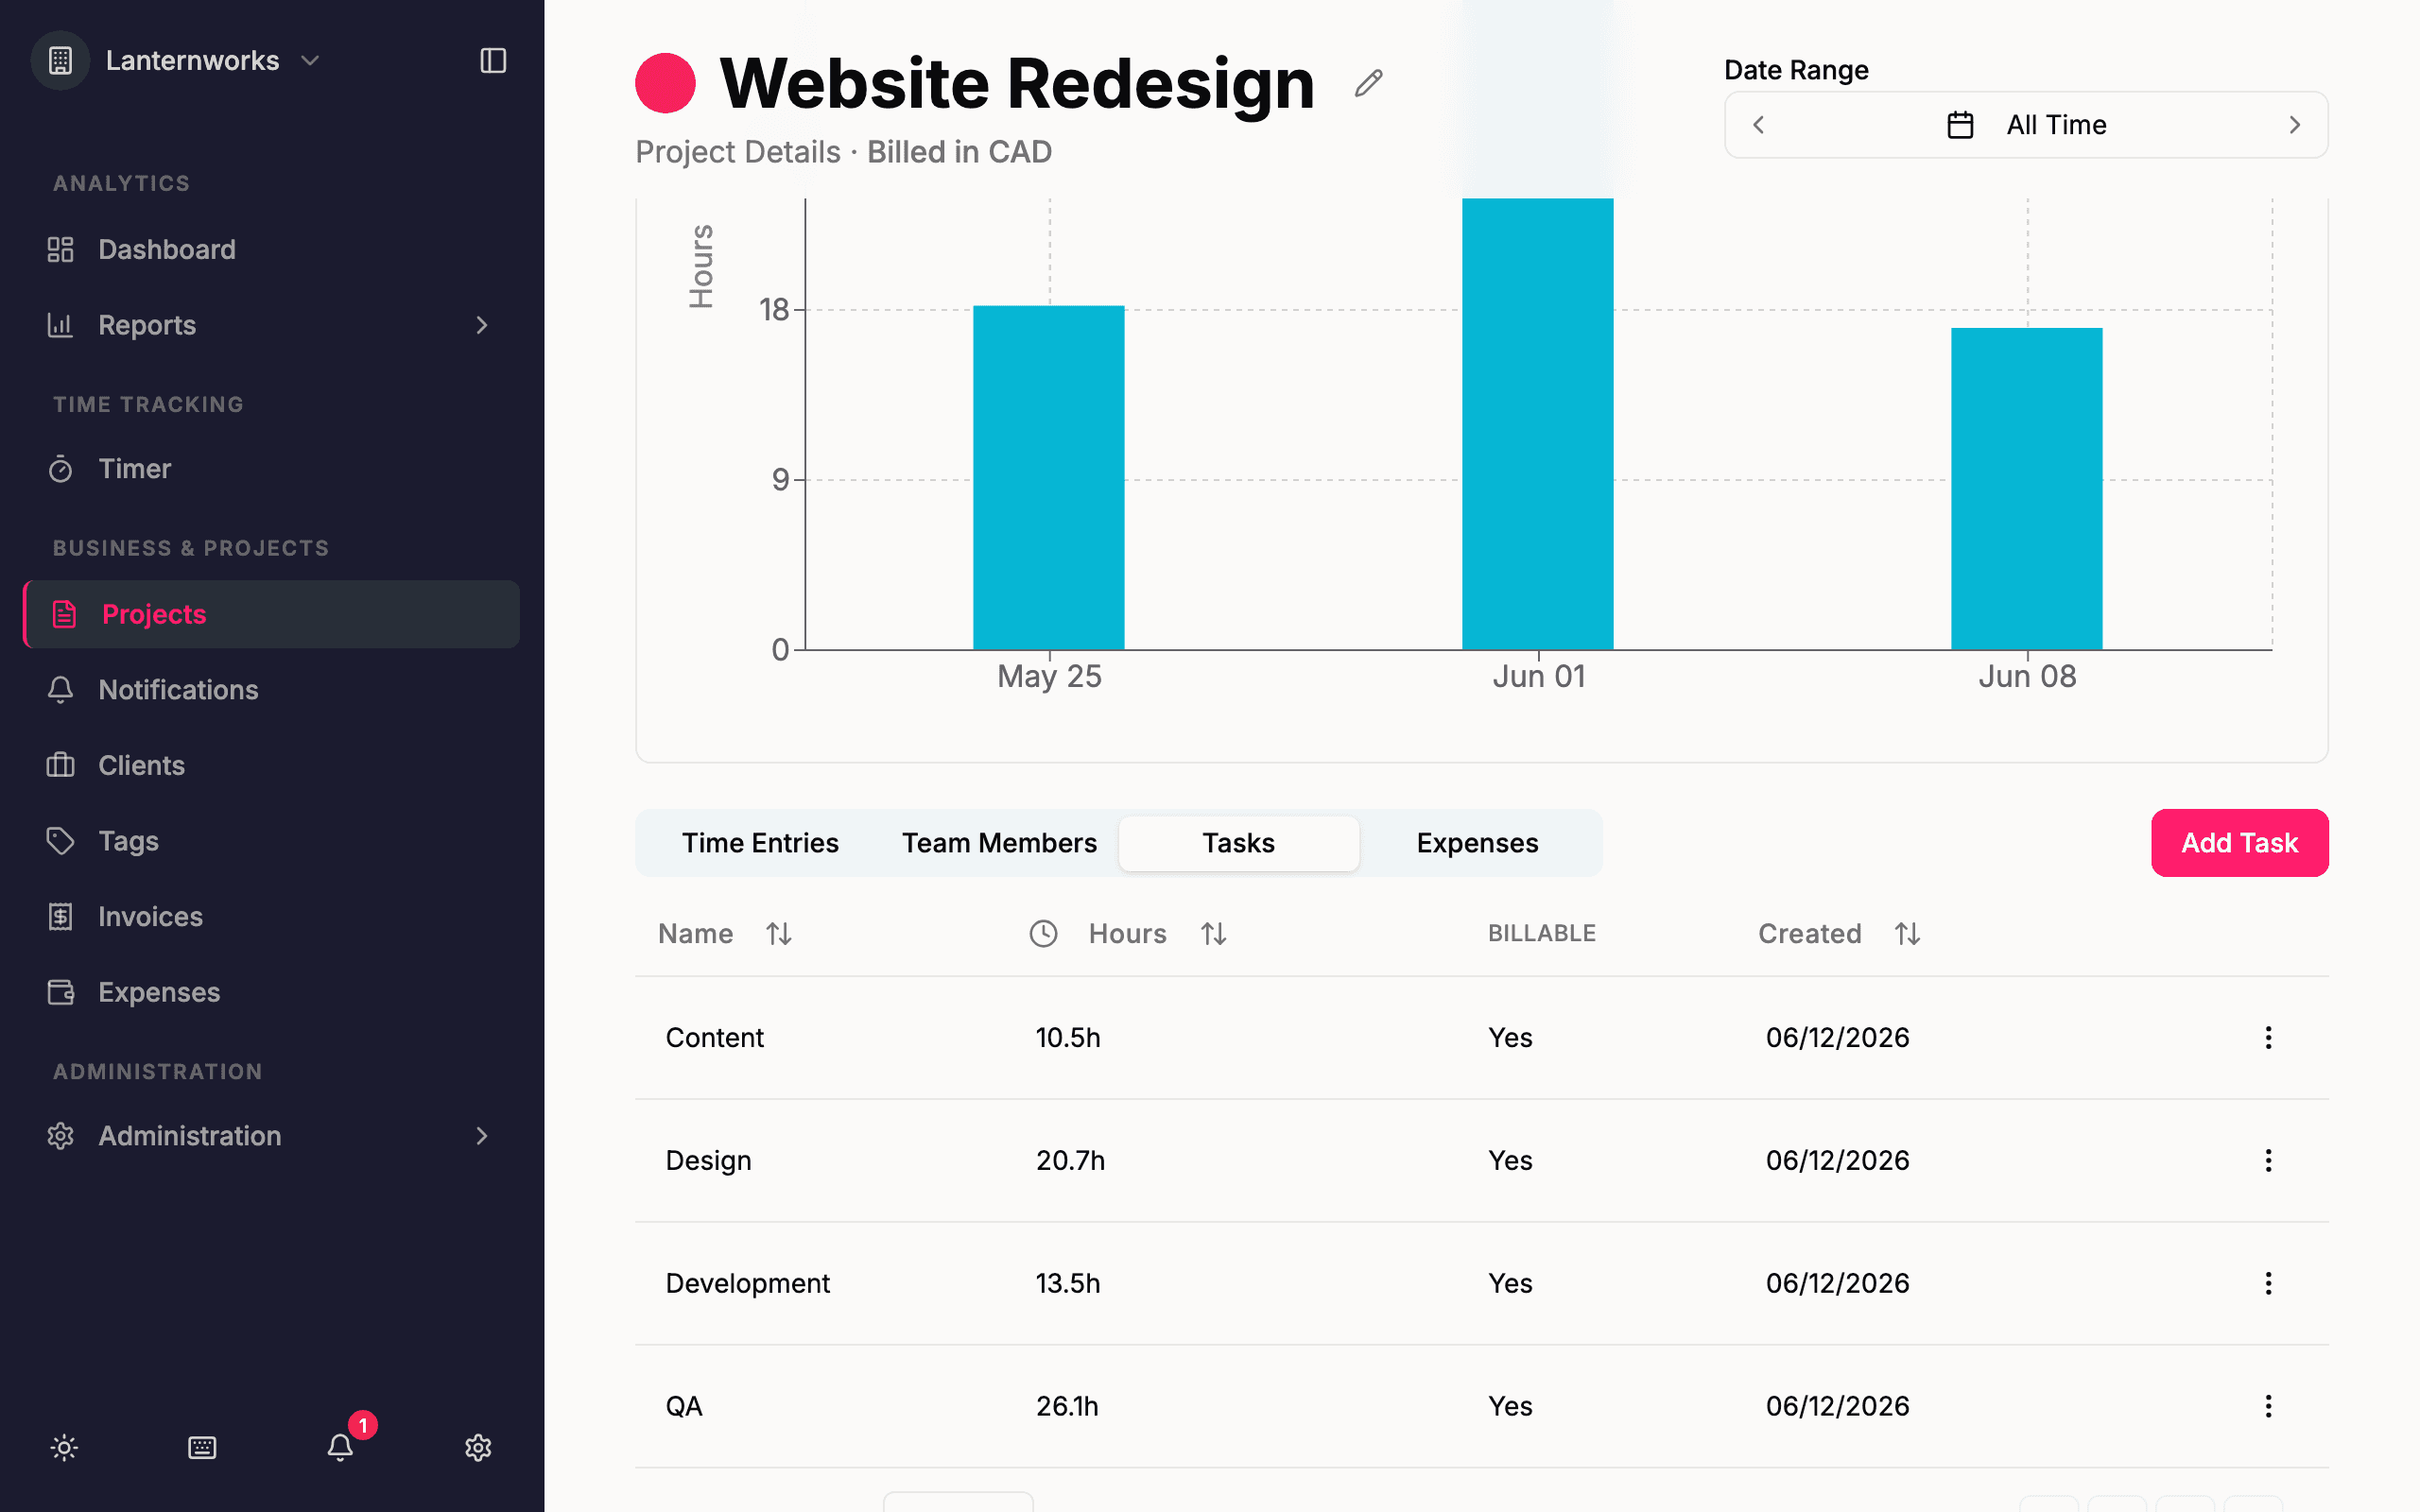Open settings gear at sidebar bottom
This screenshot has height=1512, width=2420.
pos(478,1448)
